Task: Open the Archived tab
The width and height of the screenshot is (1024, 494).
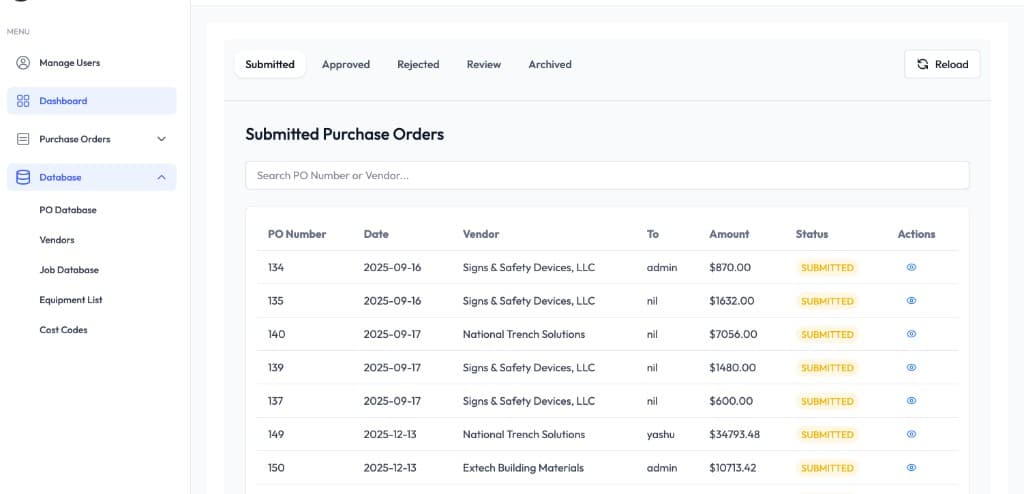Action: (550, 64)
